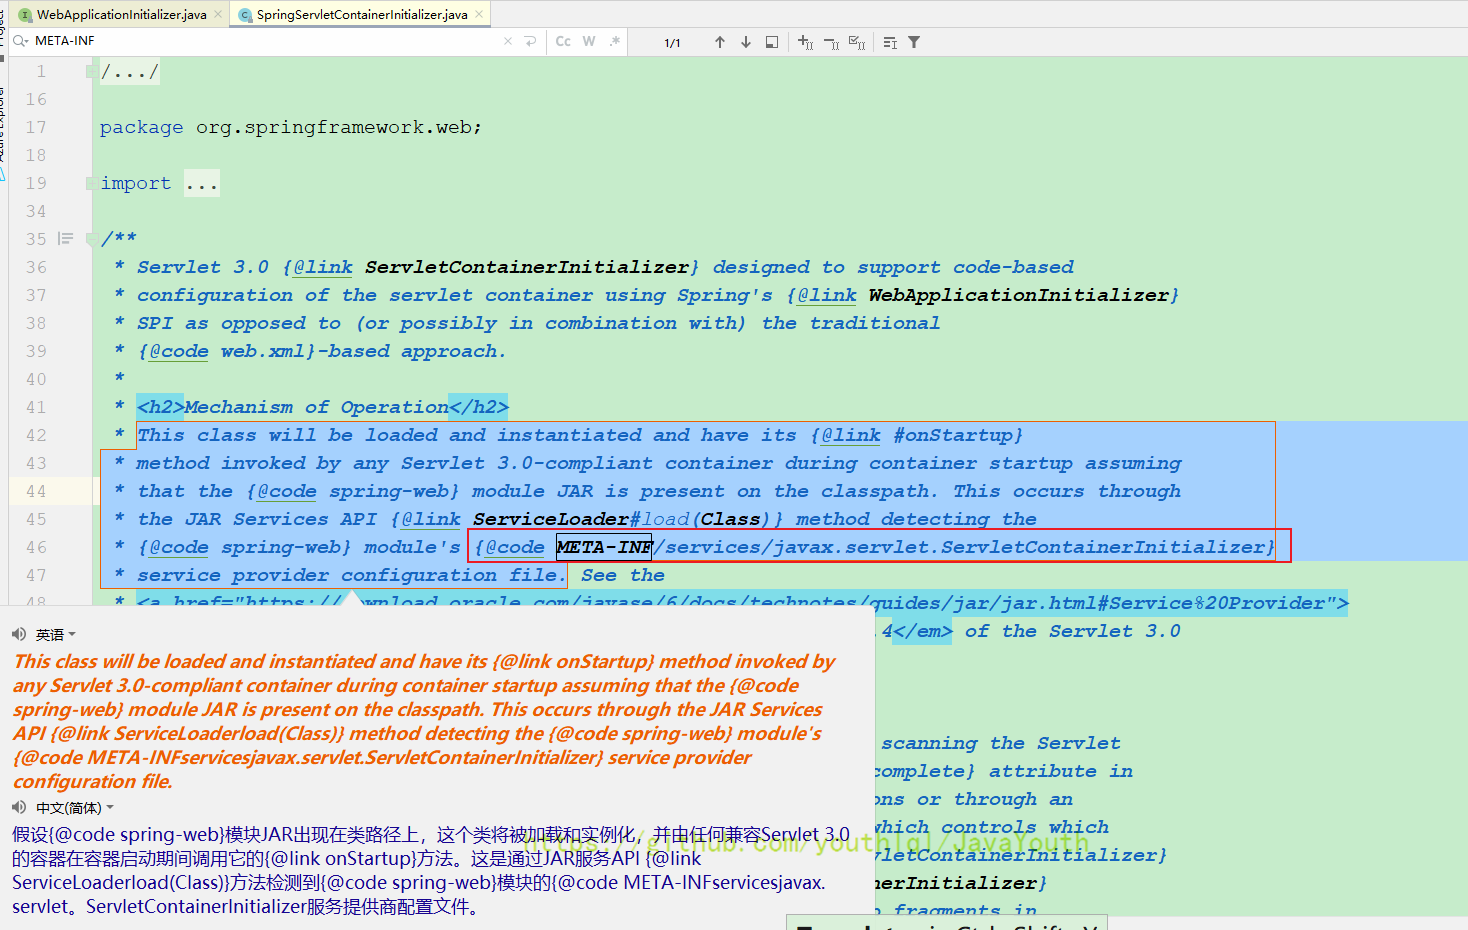Go to previous search occurrence arrow
Screen dimensions: 1468x930
719,42
